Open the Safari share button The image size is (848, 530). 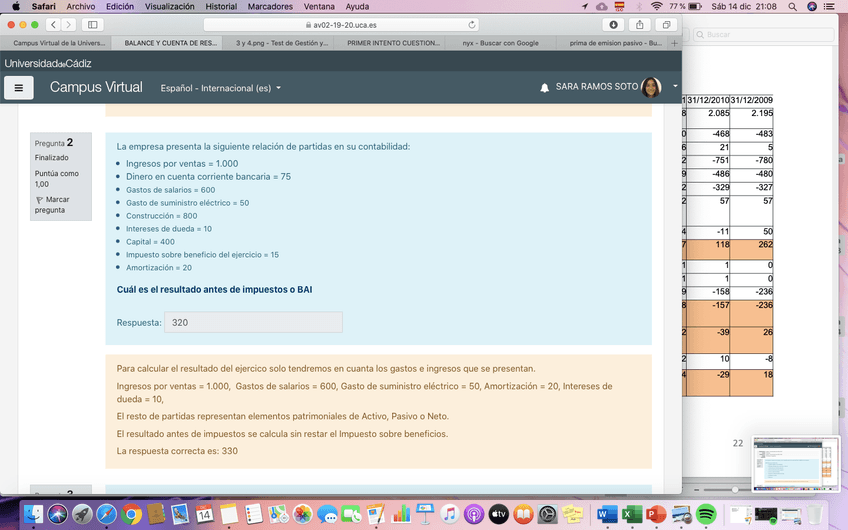click(640, 25)
